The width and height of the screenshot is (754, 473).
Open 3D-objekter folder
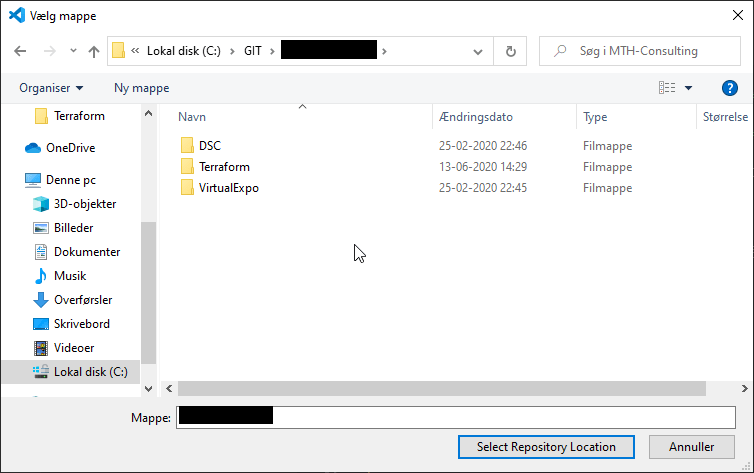coord(85,204)
